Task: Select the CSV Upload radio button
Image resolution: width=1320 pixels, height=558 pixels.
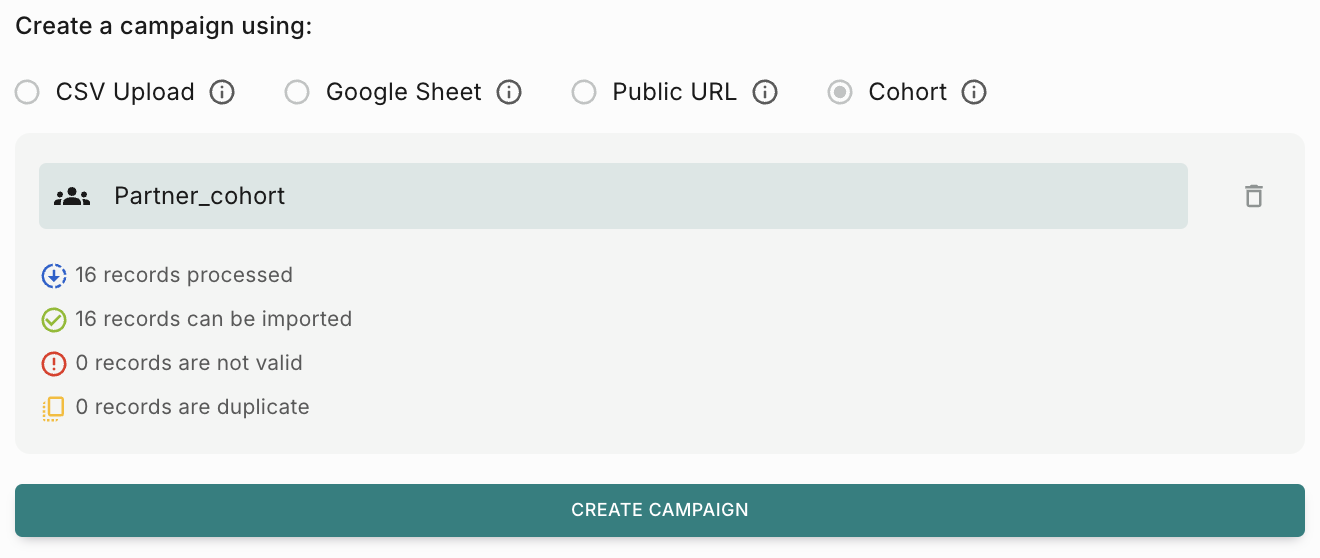Action: (27, 93)
